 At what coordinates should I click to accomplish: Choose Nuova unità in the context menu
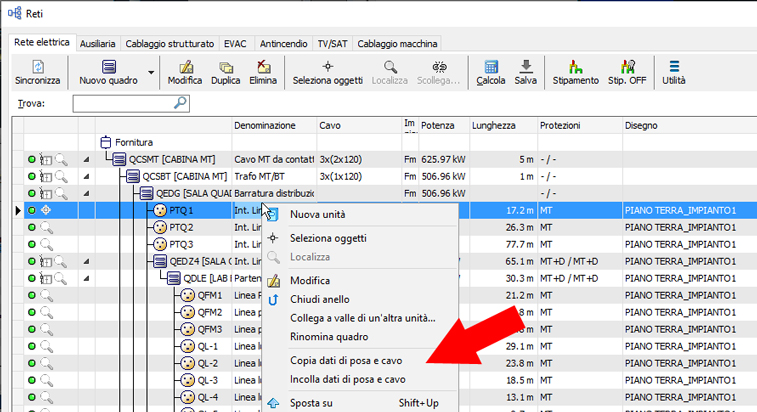pyautogui.click(x=360, y=214)
